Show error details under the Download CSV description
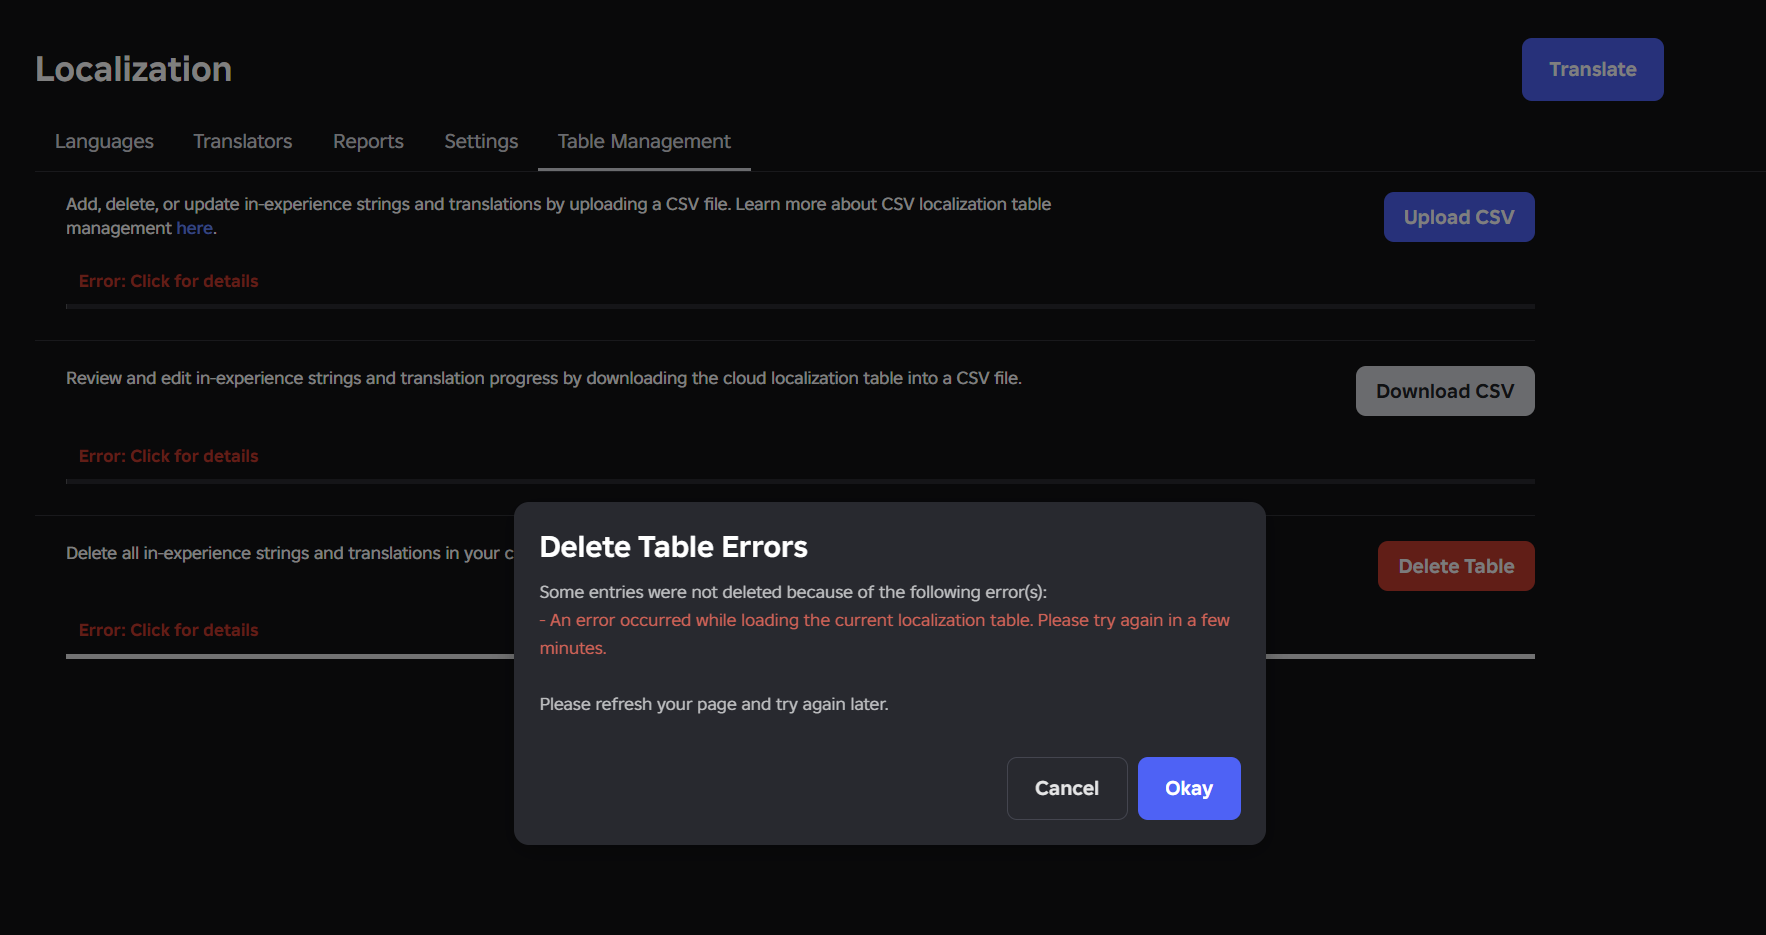This screenshot has width=1766, height=935. tap(168, 456)
